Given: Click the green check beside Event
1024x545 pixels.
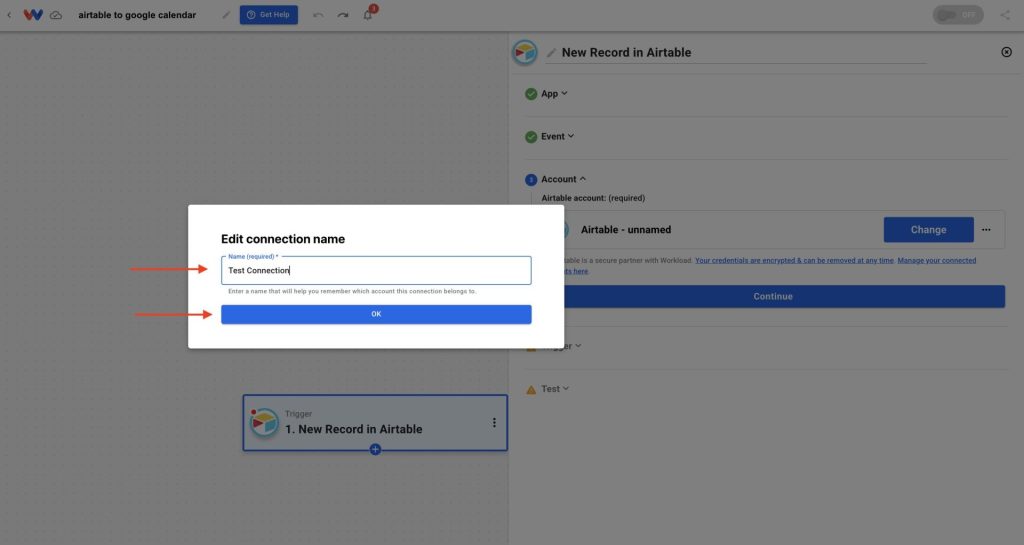Looking at the screenshot, I should click(531, 137).
